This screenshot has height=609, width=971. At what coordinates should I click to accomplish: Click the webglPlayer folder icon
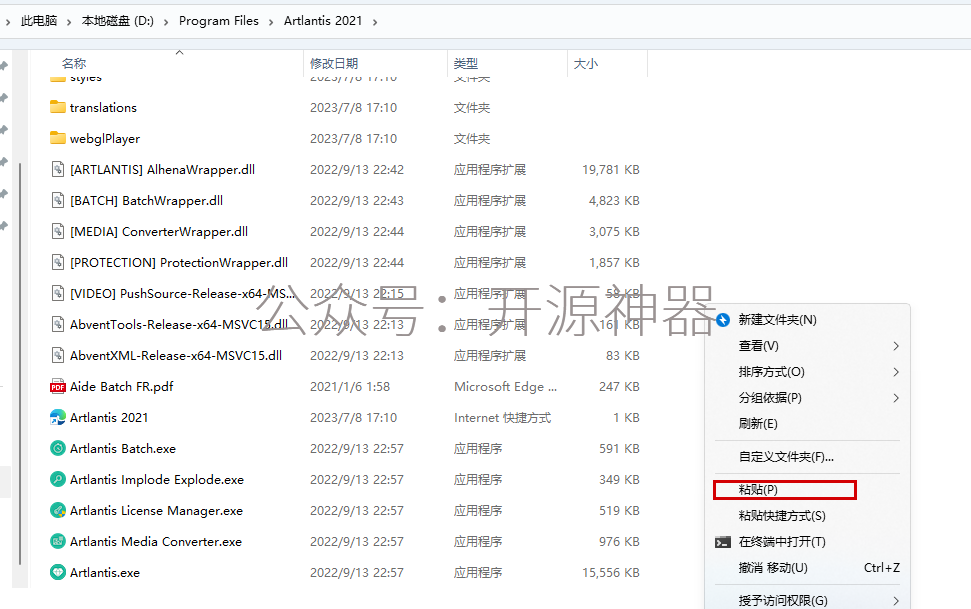click(x=58, y=138)
